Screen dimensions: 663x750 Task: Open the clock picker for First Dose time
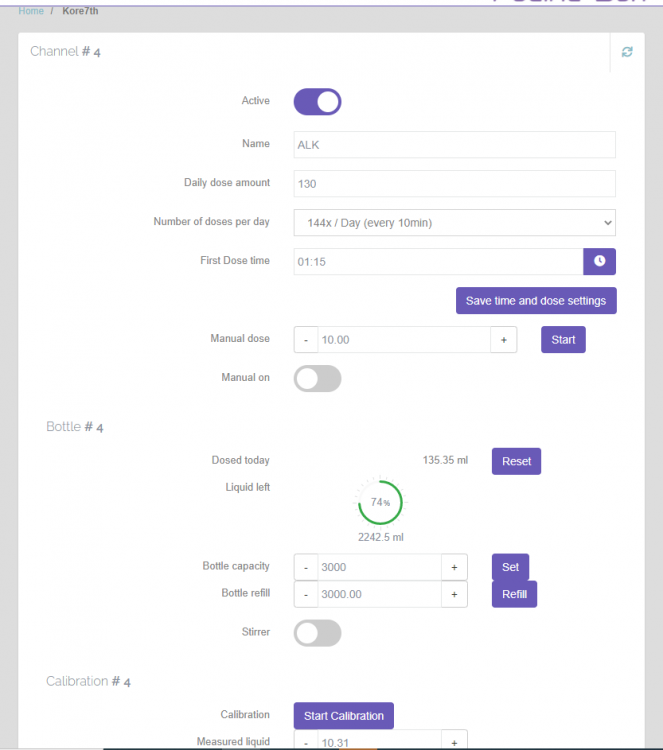(x=599, y=261)
